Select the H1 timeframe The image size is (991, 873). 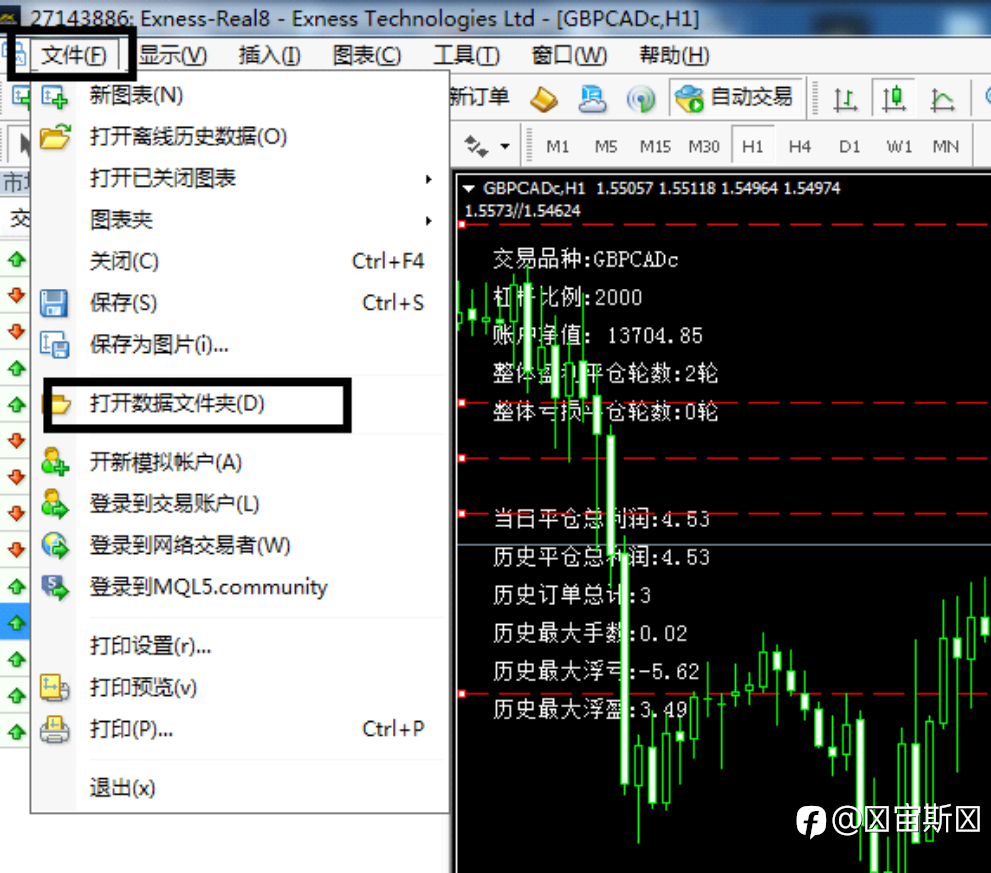[x=752, y=147]
